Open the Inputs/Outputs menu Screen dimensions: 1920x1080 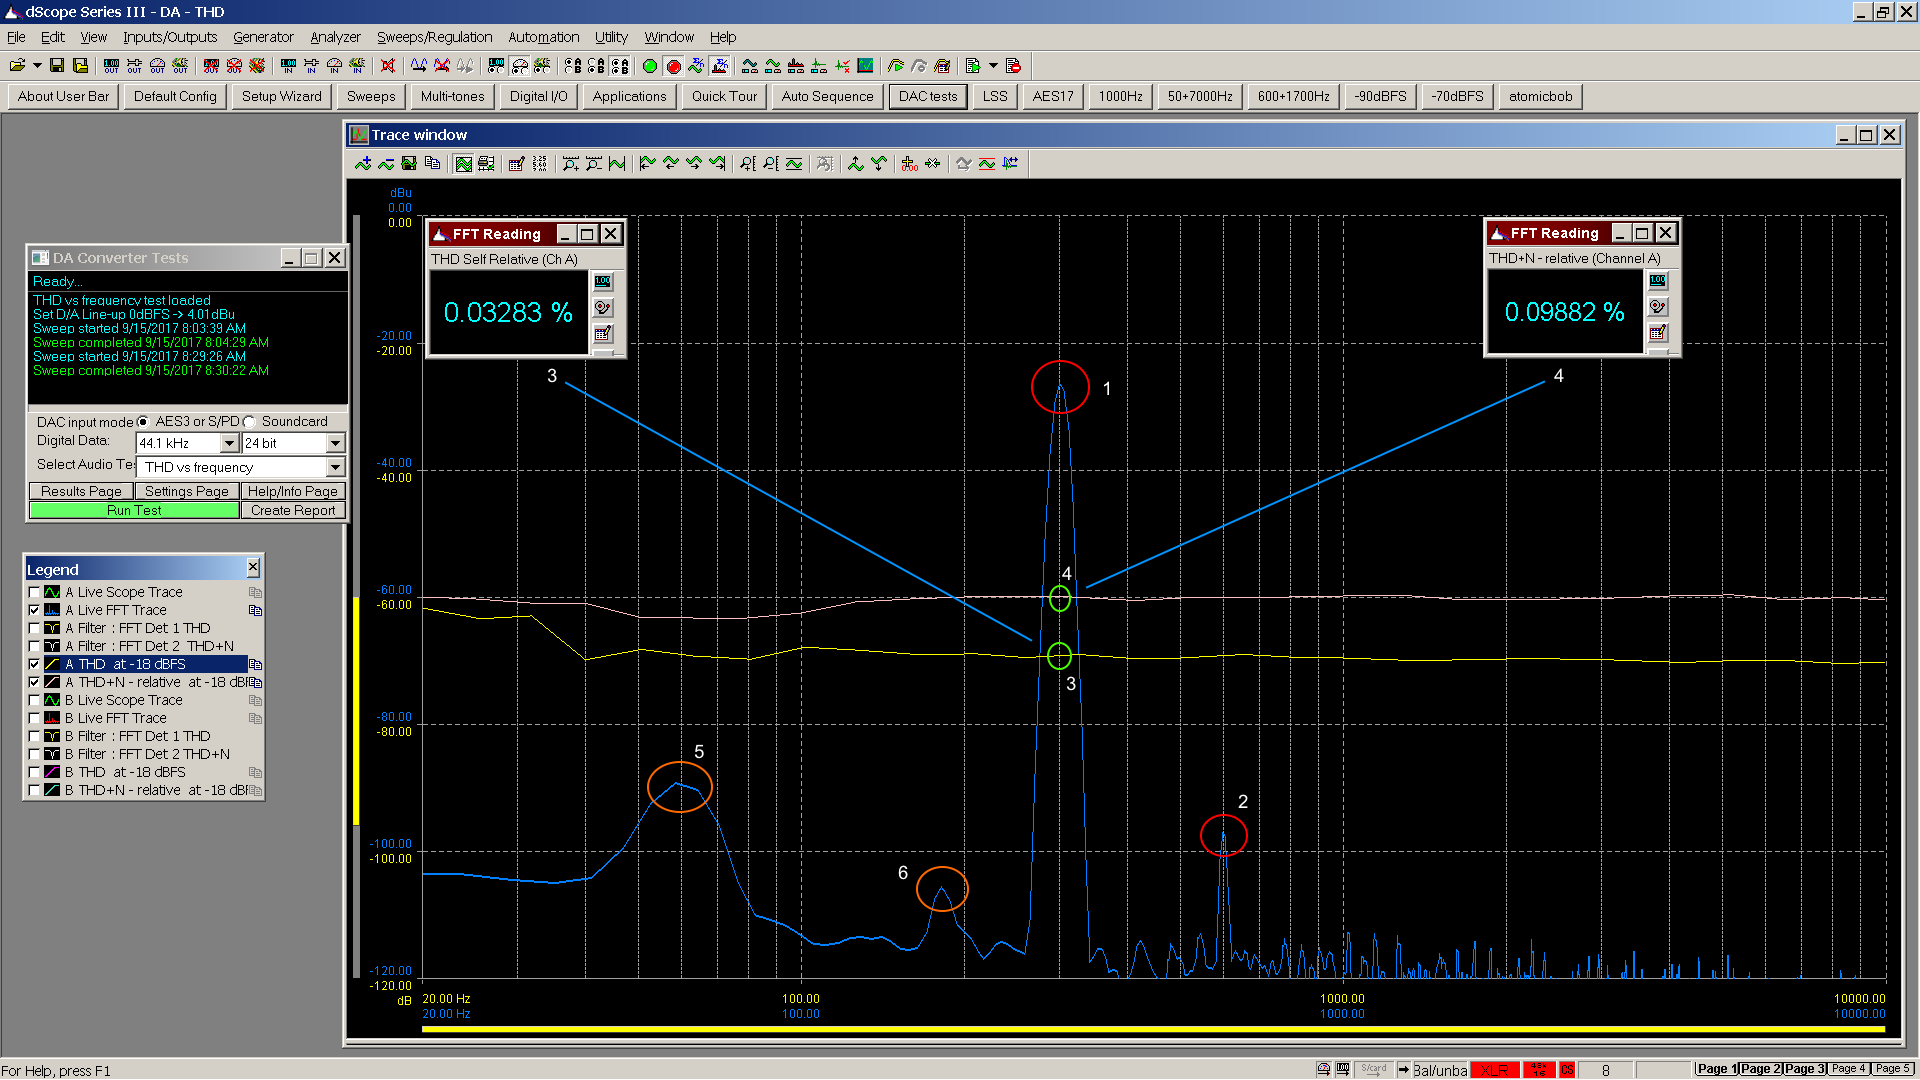(x=170, y=37)
